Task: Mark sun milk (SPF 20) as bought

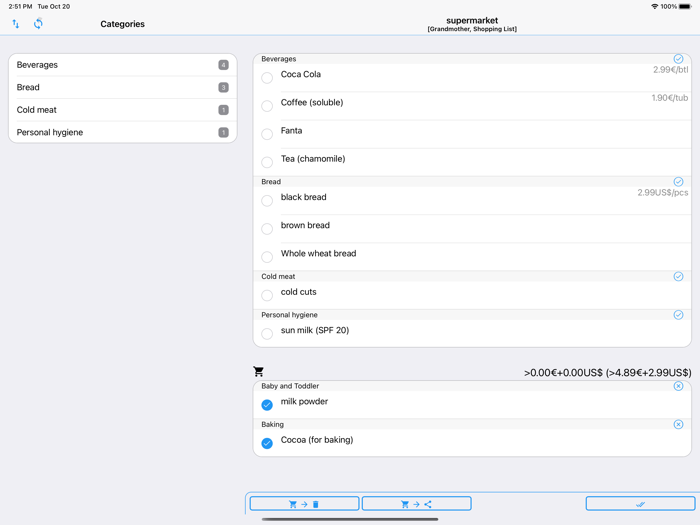Action: click(267, 333)
